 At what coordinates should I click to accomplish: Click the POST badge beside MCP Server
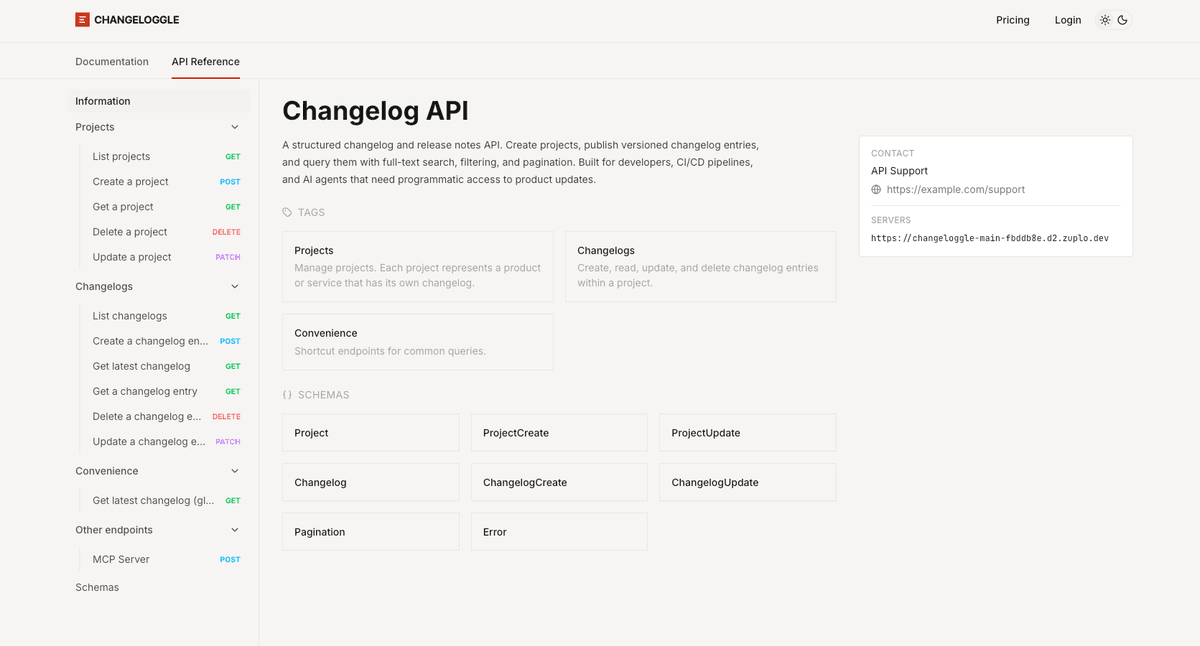coord(229,559)
